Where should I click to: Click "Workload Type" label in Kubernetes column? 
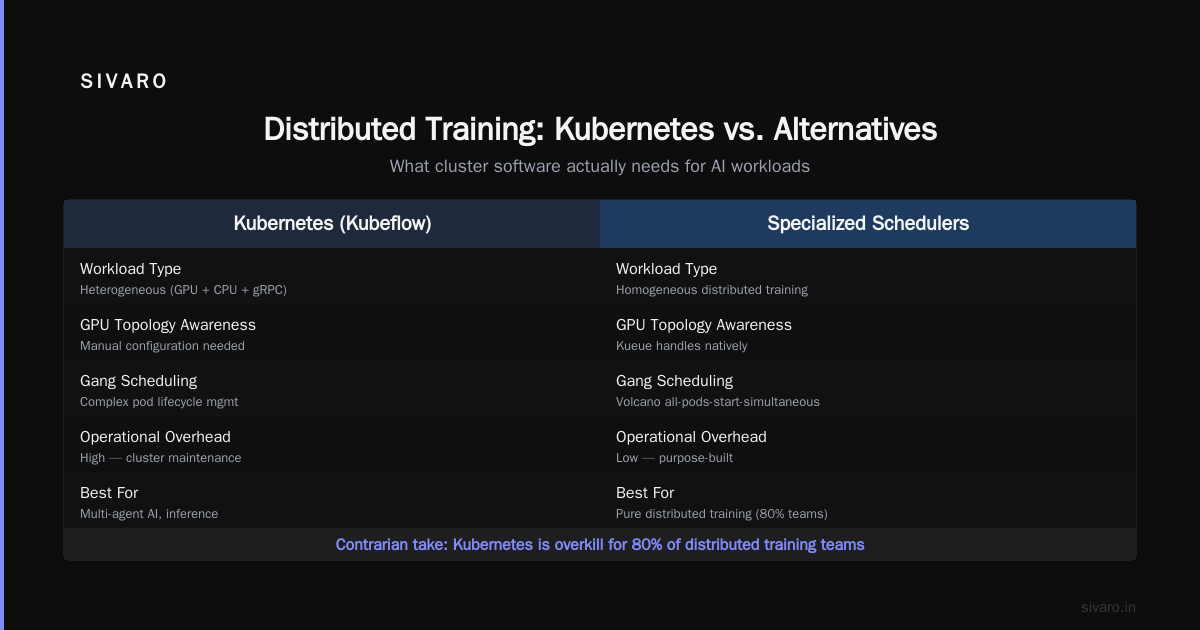pos(130,269)
